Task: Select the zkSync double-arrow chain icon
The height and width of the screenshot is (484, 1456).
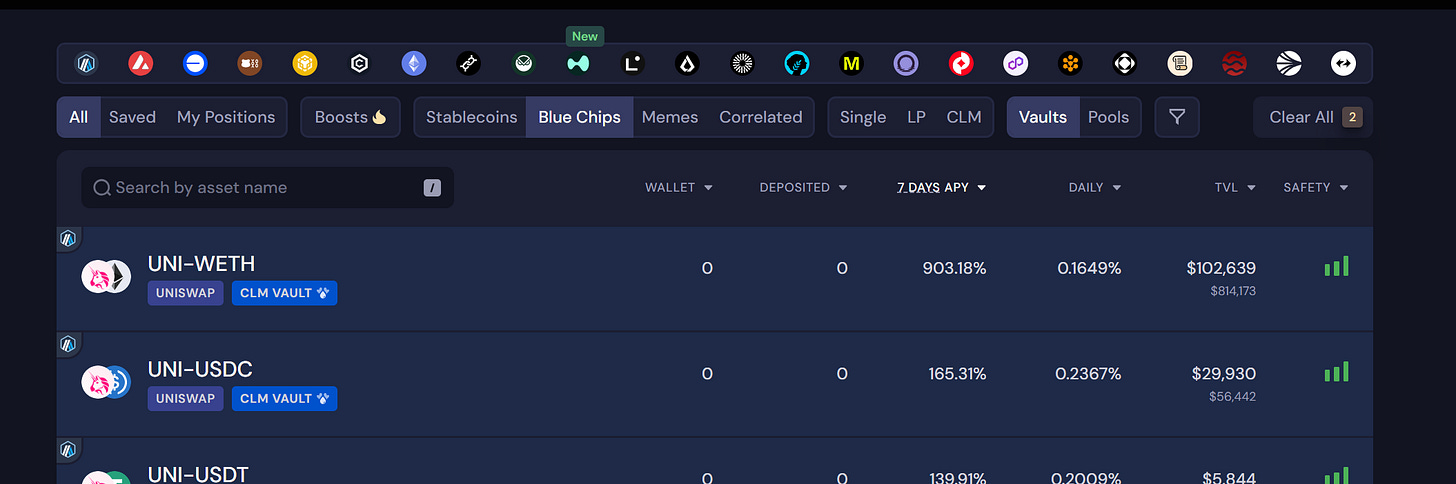Action: click(1343, 64)
